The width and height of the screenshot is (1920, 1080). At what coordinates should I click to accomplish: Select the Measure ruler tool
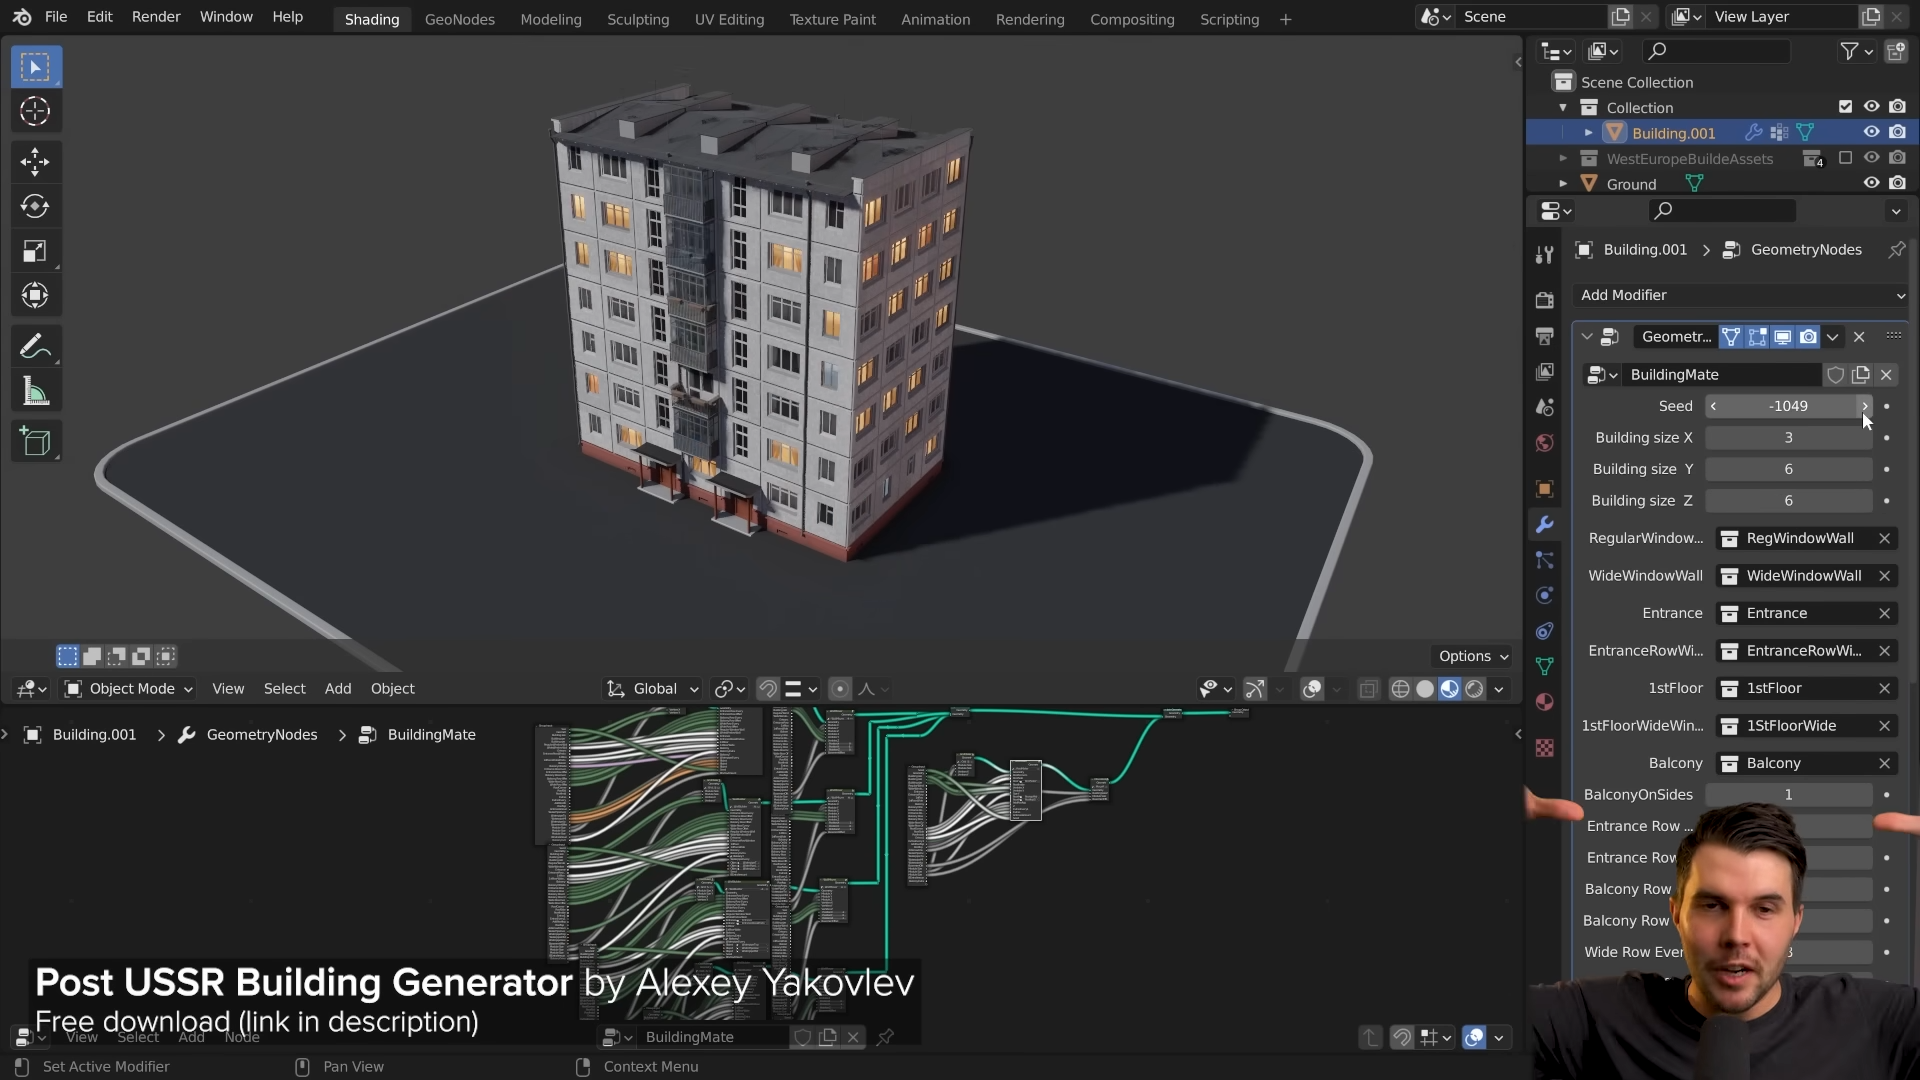pyautogui.click(x=35, y=392)
